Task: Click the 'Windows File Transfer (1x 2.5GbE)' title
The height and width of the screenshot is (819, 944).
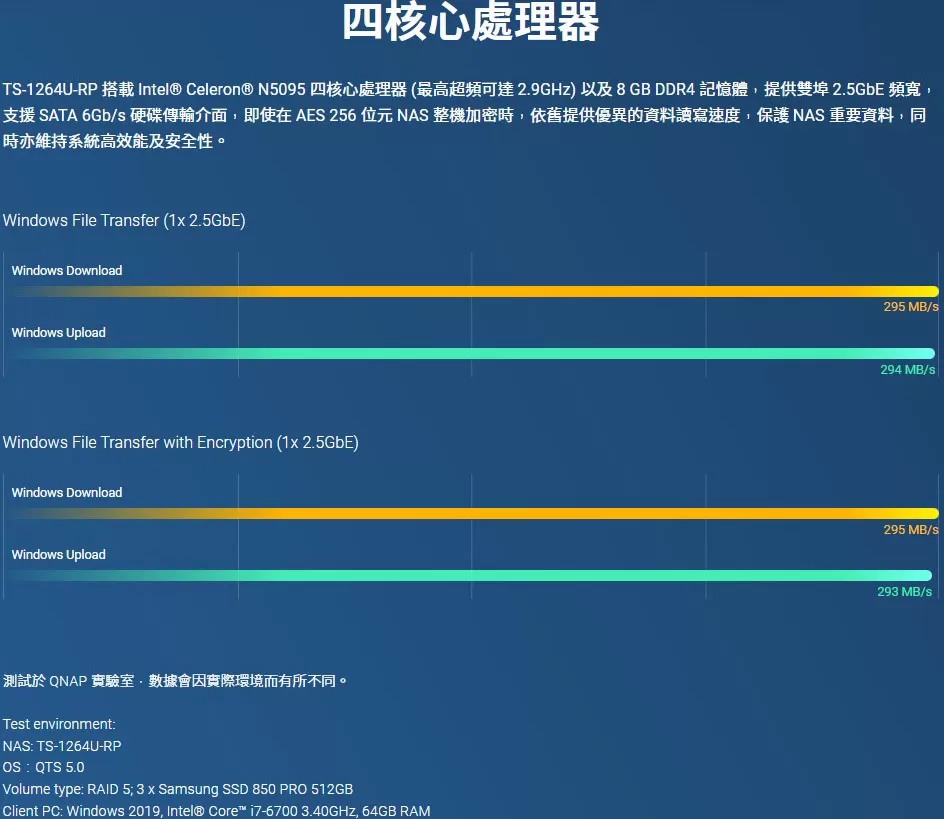Action: coord(124,220)
